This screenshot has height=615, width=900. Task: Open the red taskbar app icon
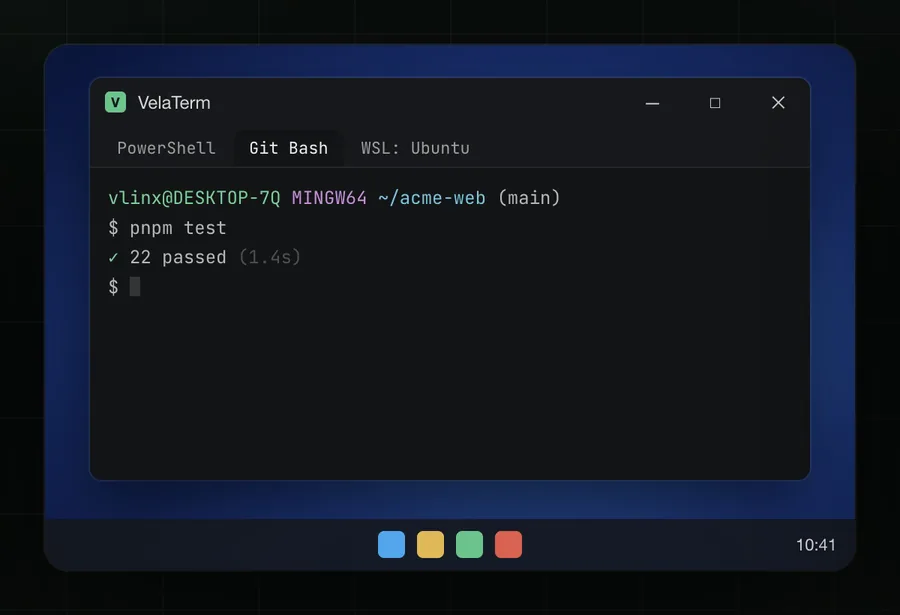pyautogui.click(x=509, y=544)
